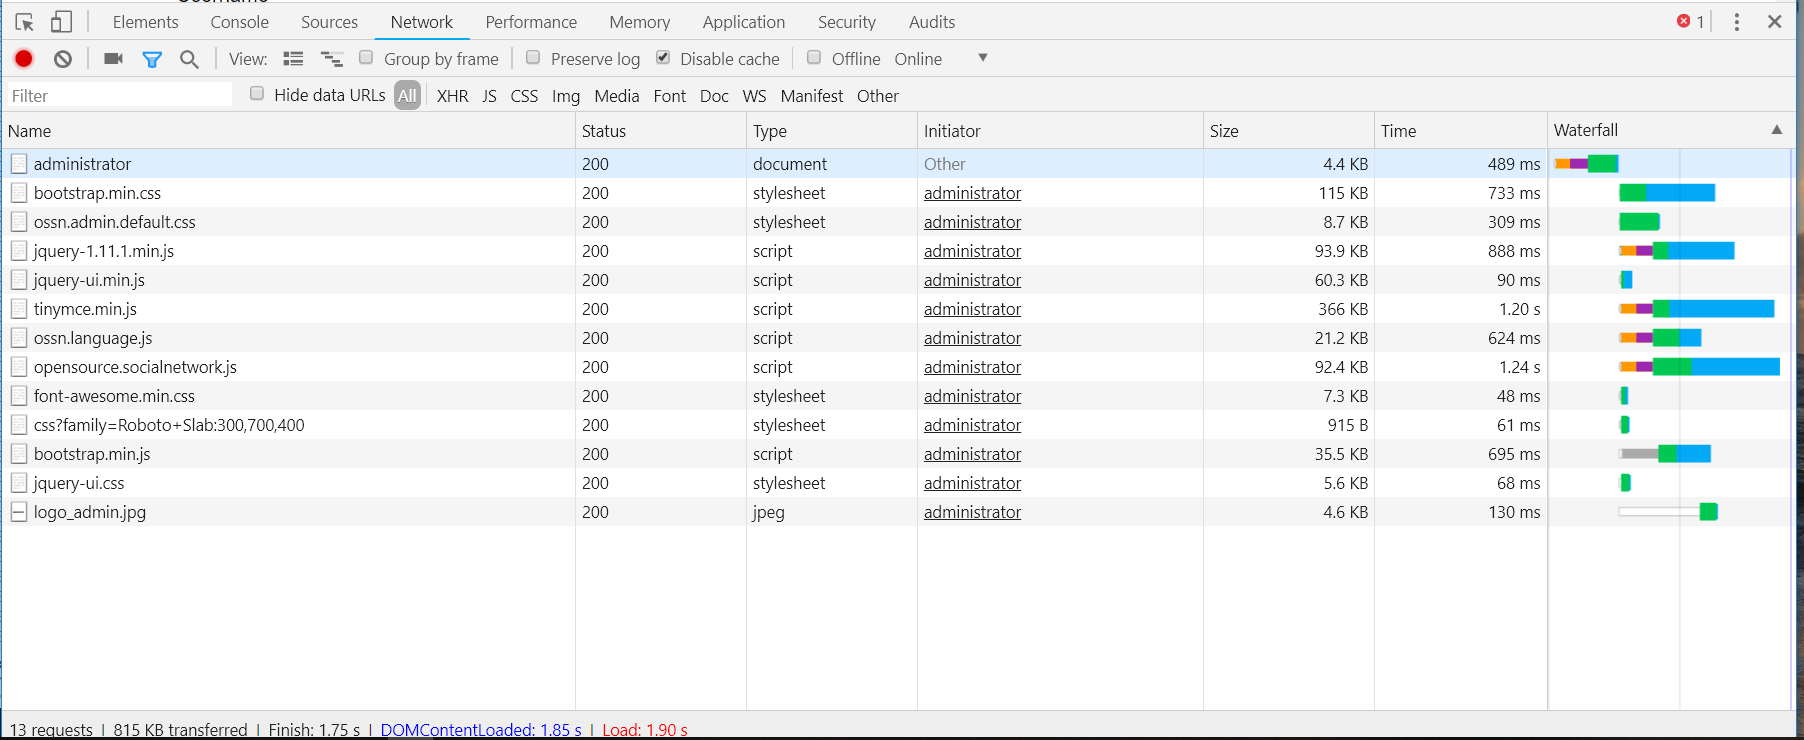Switch to the Console tab
This screenshot has height=740, width=1804.
point(239,22)
